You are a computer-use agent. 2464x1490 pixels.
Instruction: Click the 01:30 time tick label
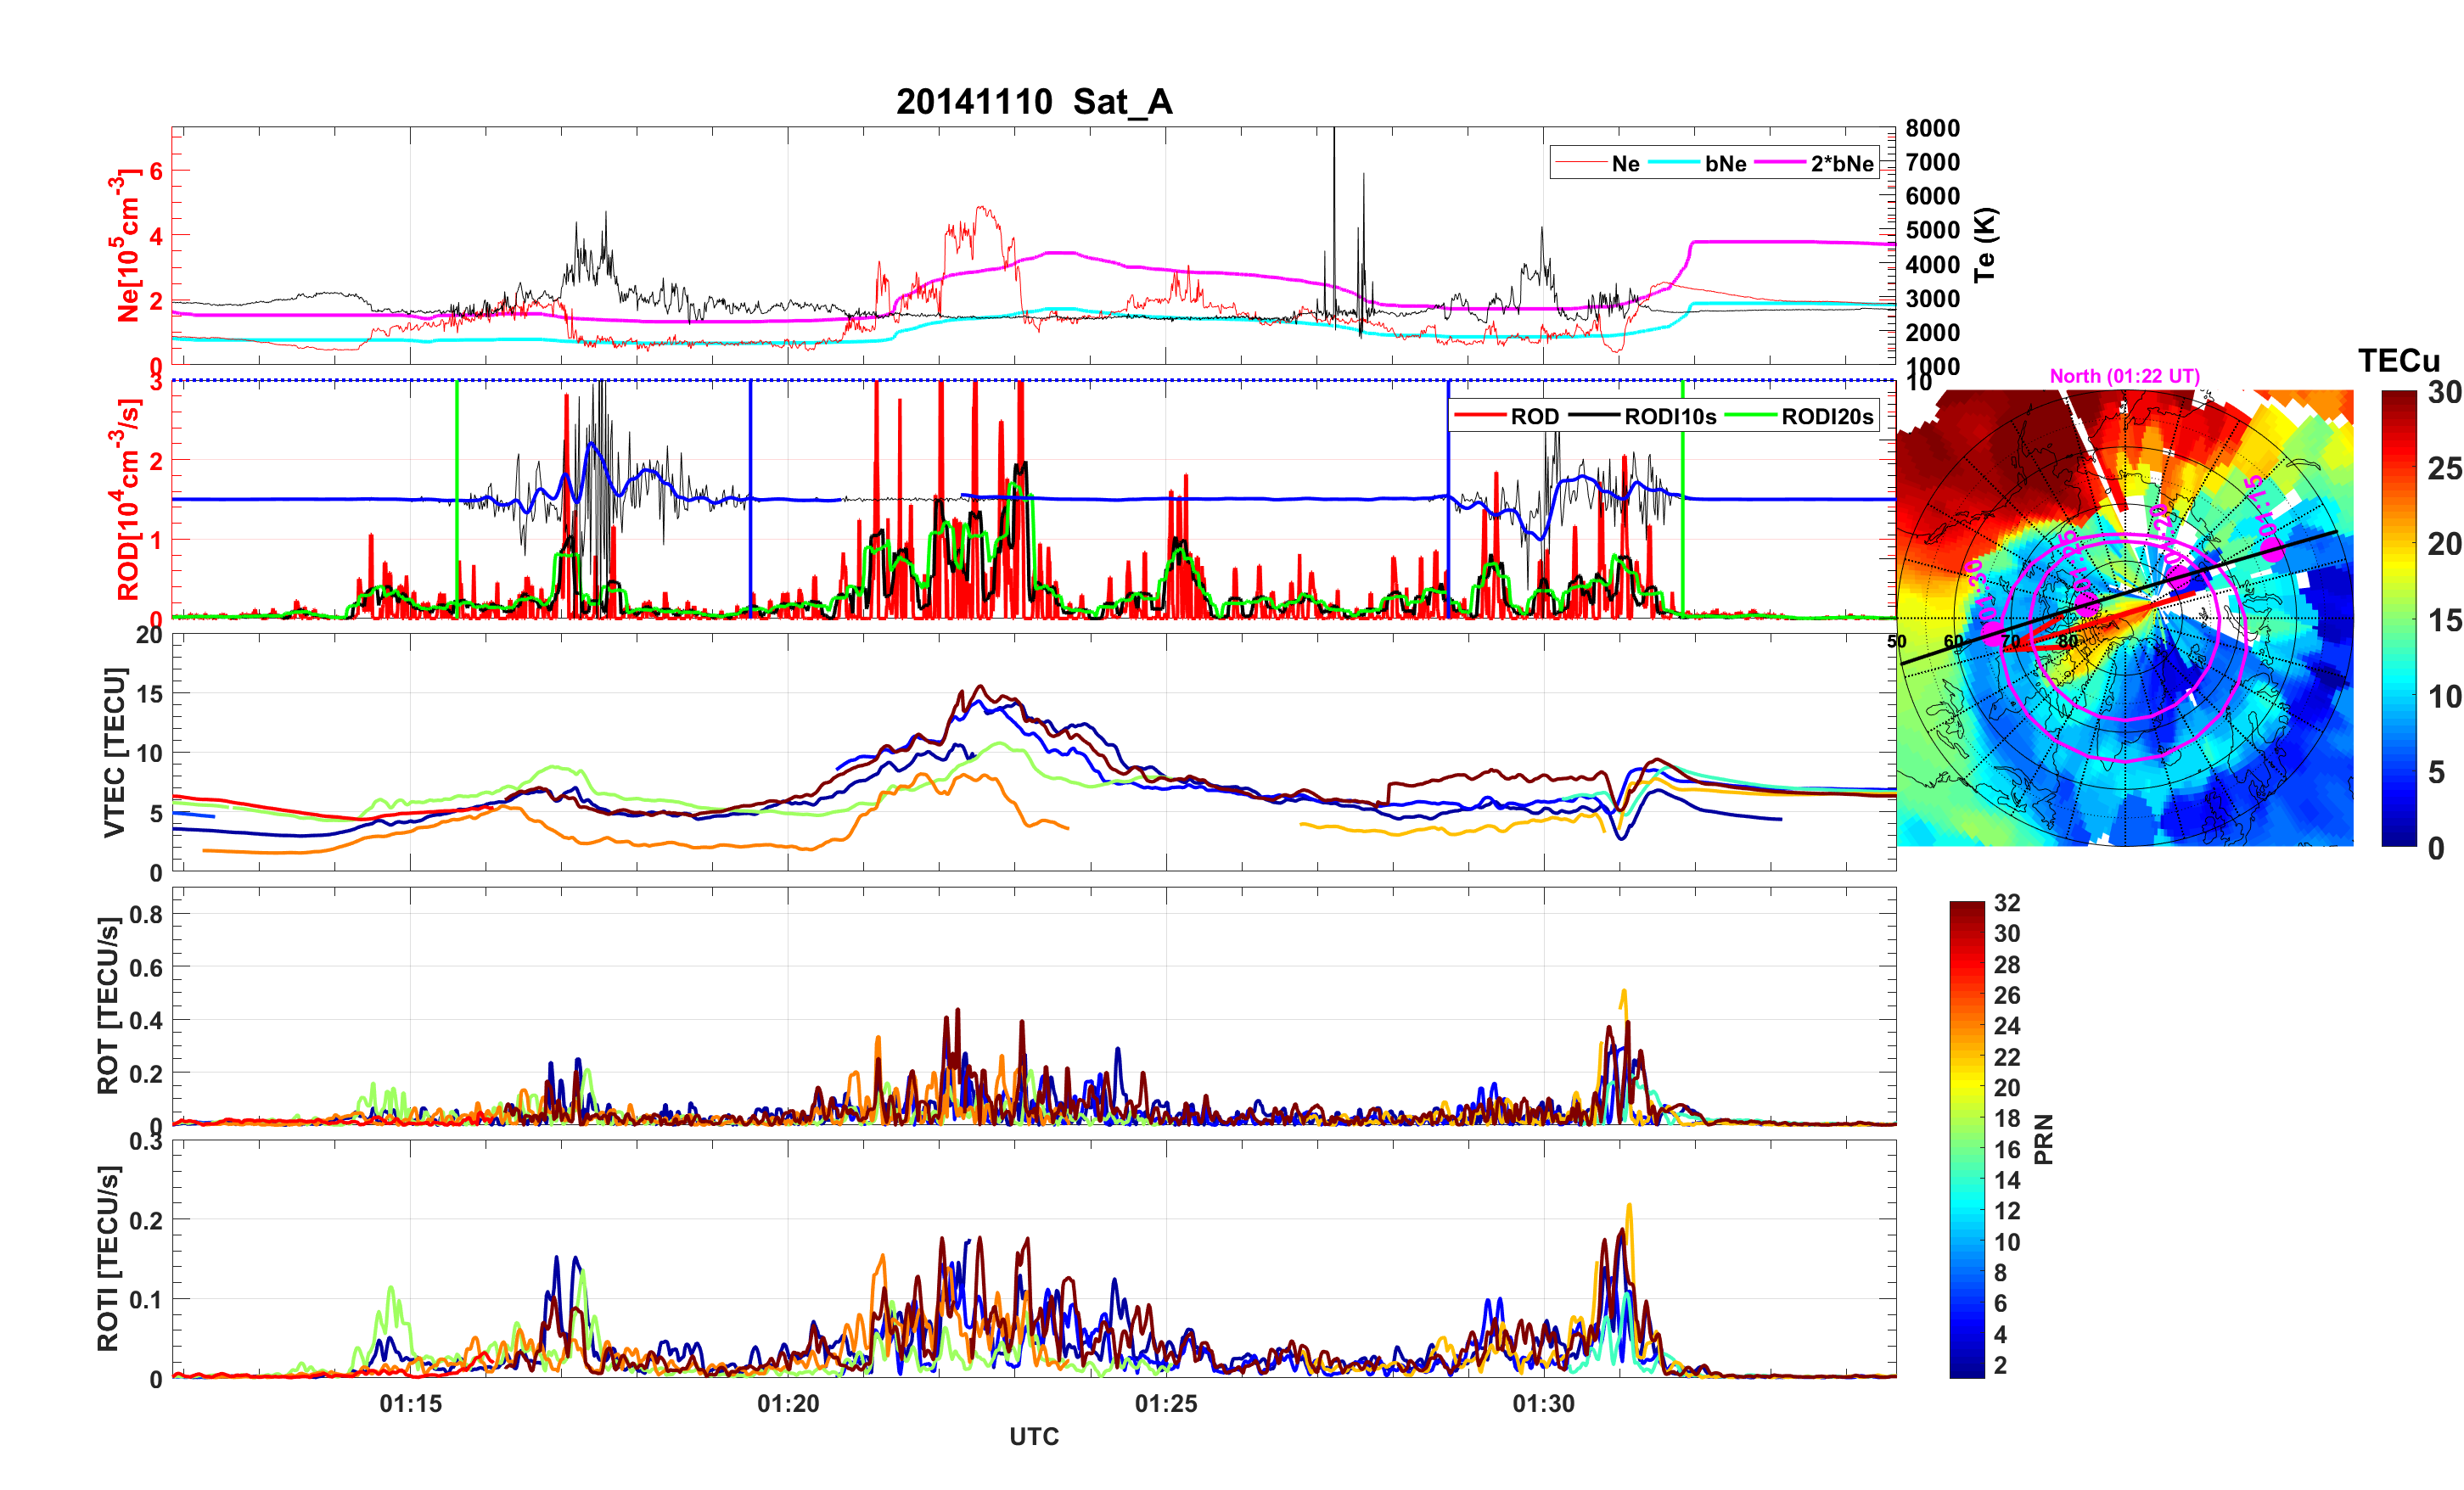1543,1404
